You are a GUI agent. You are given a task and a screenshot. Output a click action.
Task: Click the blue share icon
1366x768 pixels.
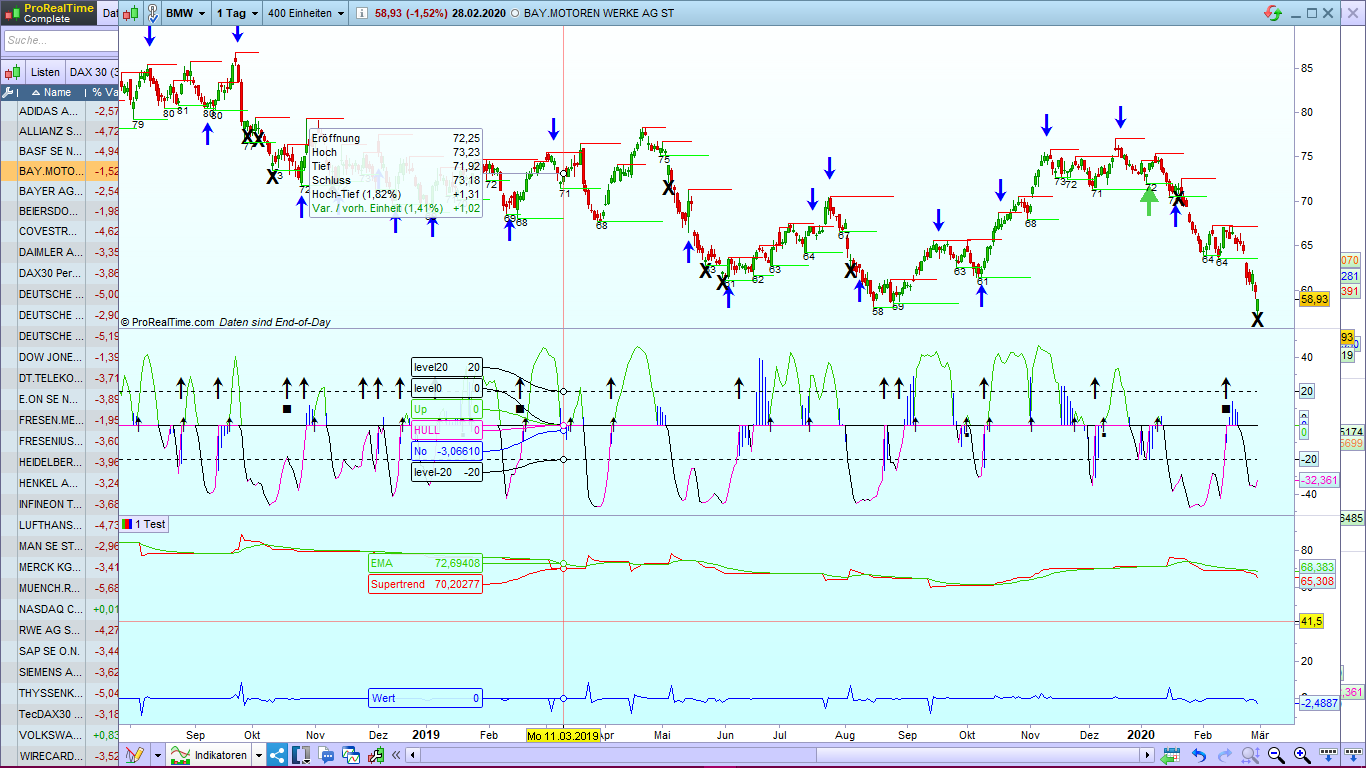pyautogui.click(x=277, y=755)
